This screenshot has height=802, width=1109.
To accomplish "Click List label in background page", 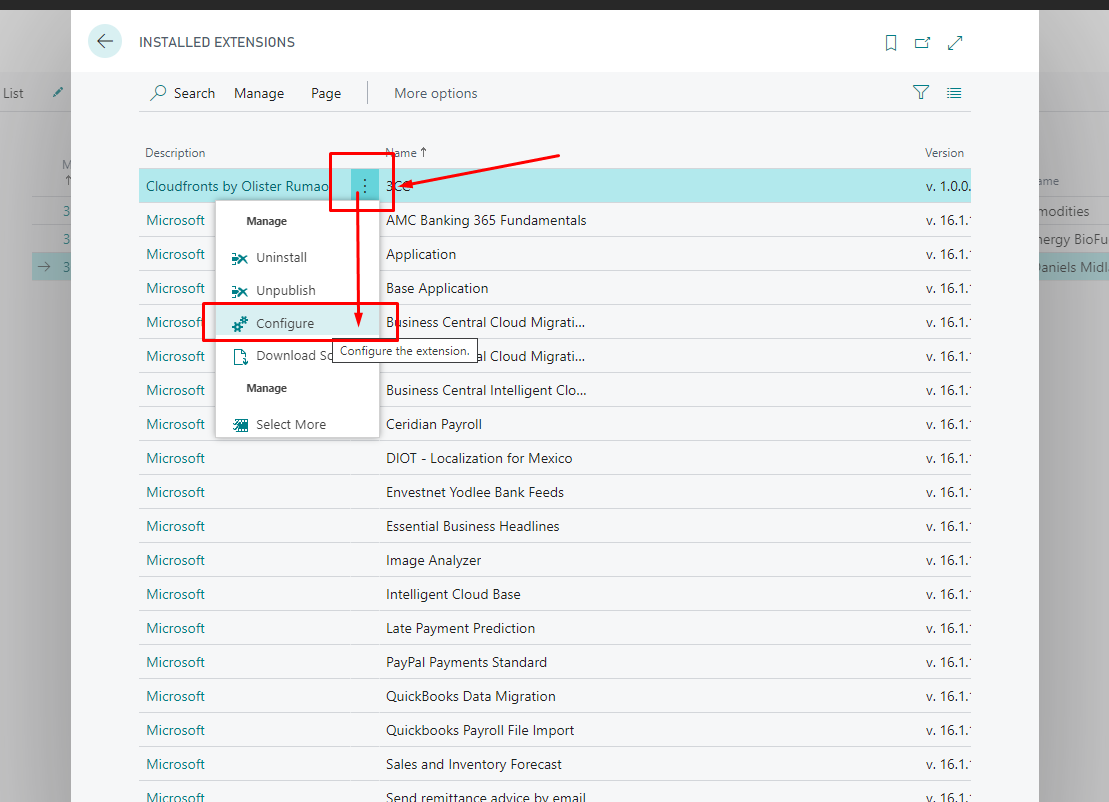I will 13,93.
